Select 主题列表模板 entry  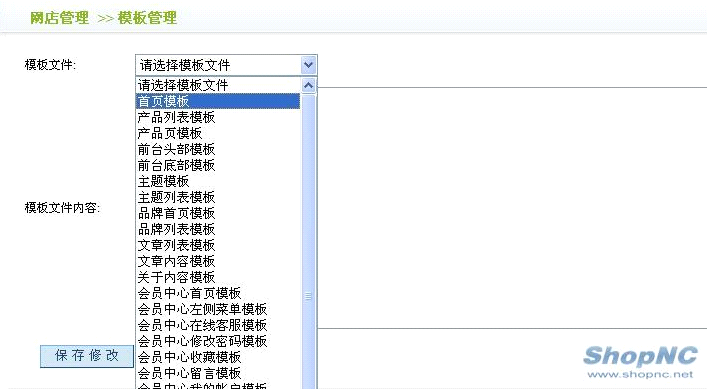click(218, 197)
